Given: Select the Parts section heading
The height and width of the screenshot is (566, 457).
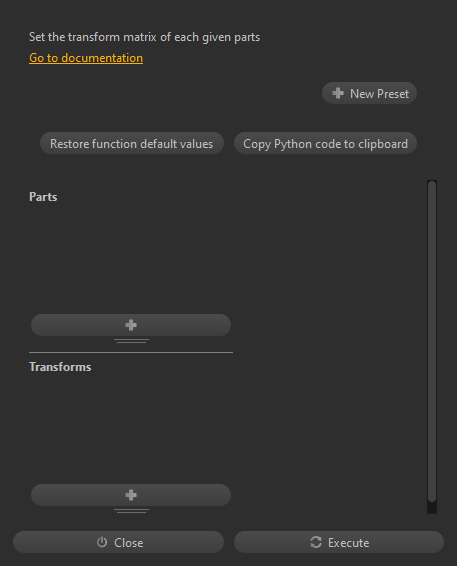Looking at the screenshot, I should pyautogui.click(x=43, y=197).
